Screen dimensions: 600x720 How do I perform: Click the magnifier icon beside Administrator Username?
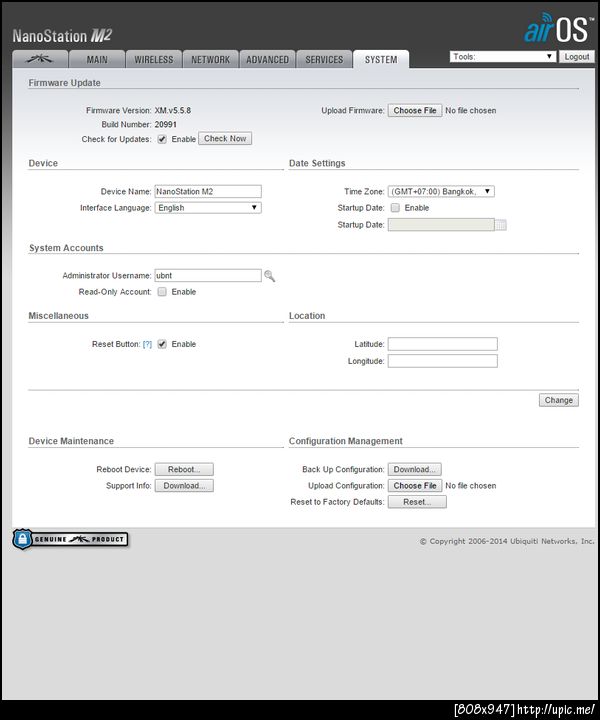click(269, 276)
